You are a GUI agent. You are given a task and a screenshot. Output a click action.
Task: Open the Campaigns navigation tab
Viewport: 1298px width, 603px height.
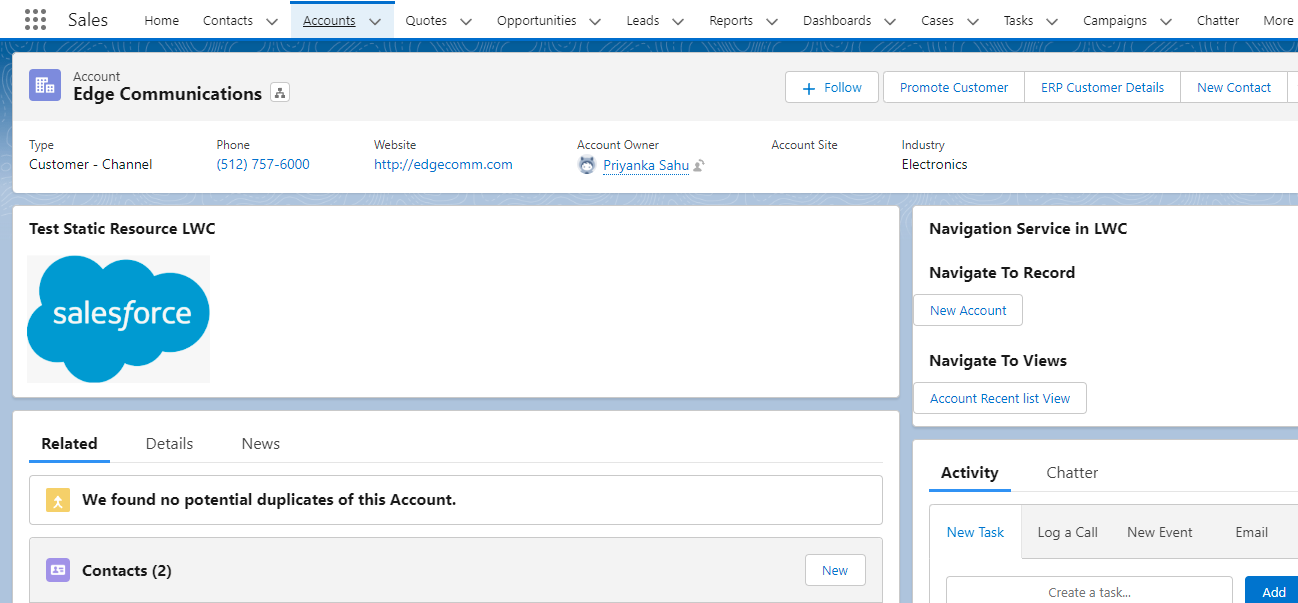(x=1115, y=20)
